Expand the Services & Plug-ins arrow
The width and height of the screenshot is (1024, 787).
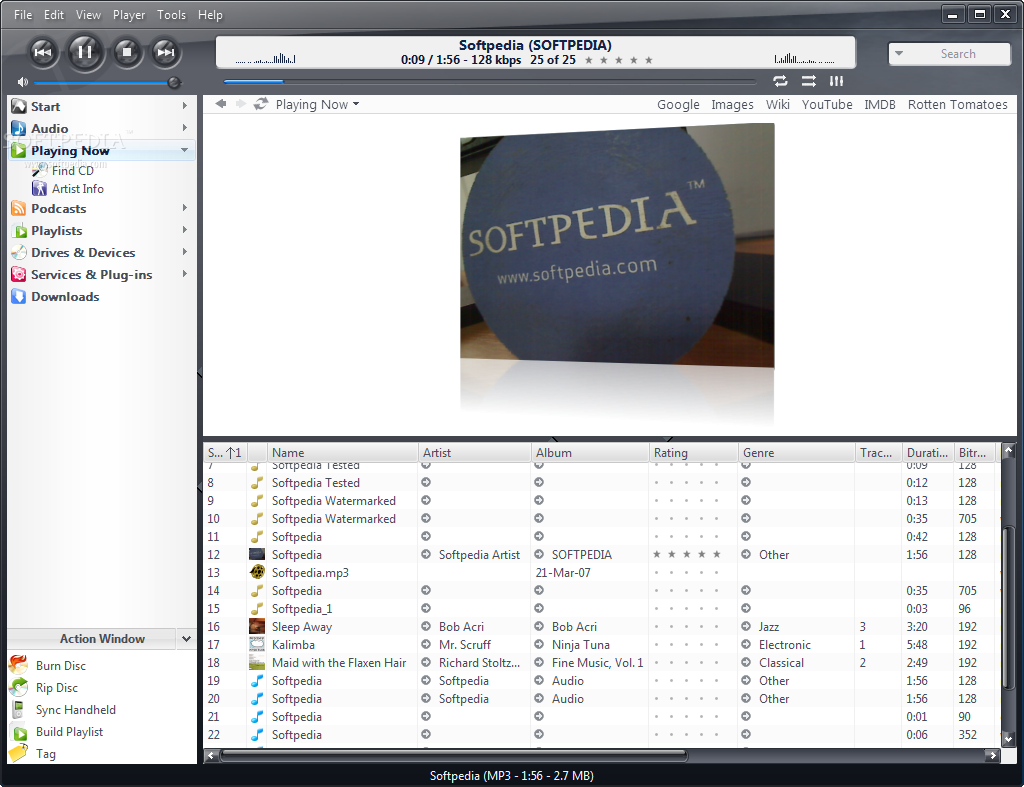[x=185, y=274]
